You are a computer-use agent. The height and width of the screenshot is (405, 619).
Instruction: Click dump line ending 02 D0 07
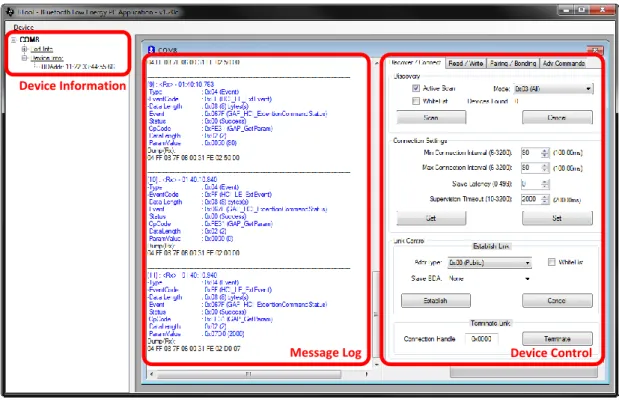(193, 349)
